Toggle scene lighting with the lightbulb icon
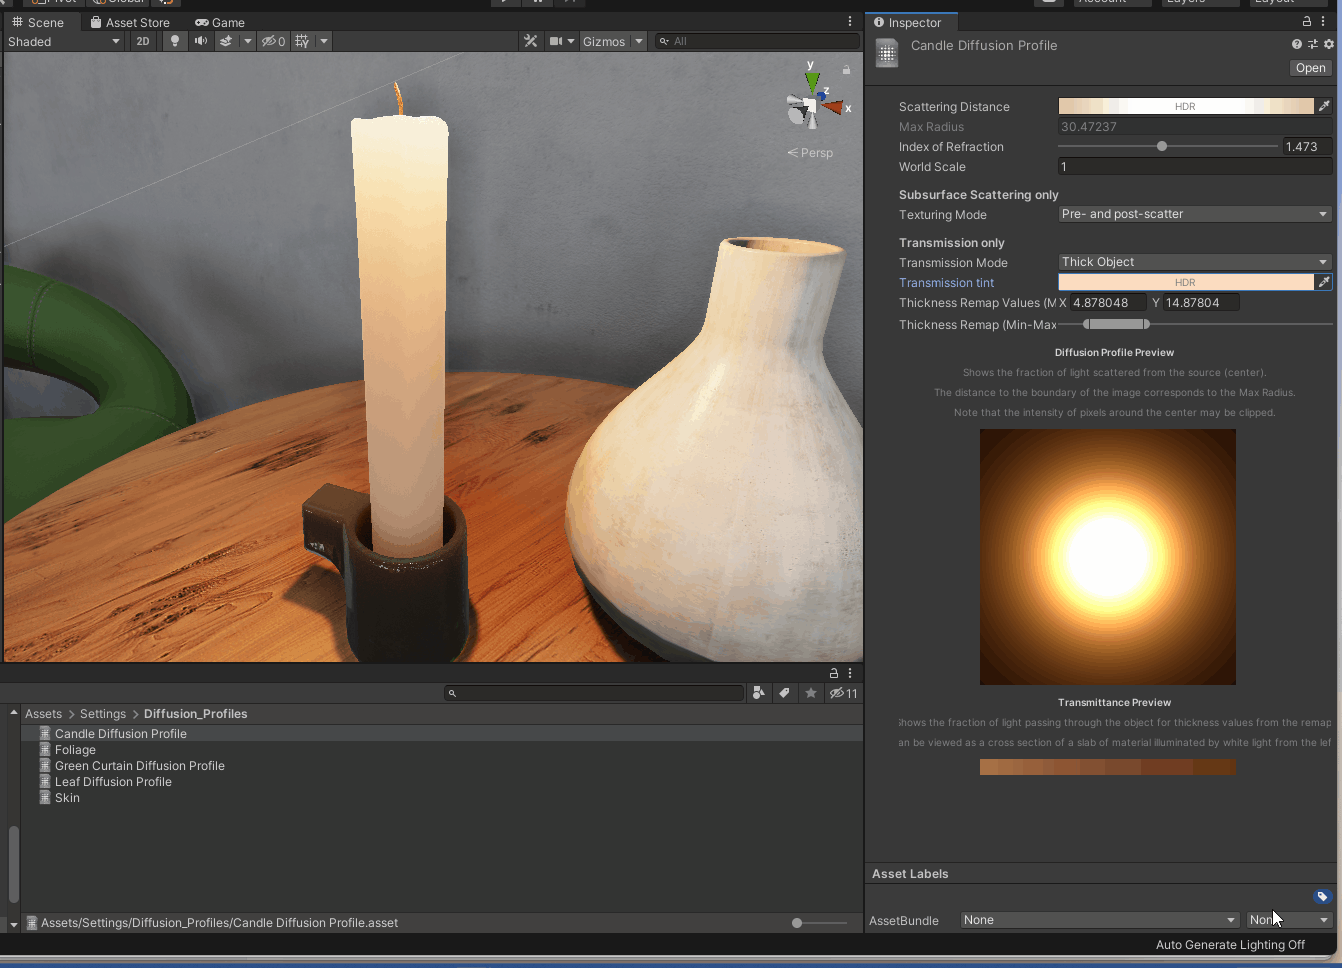 (x=175, y=41)
